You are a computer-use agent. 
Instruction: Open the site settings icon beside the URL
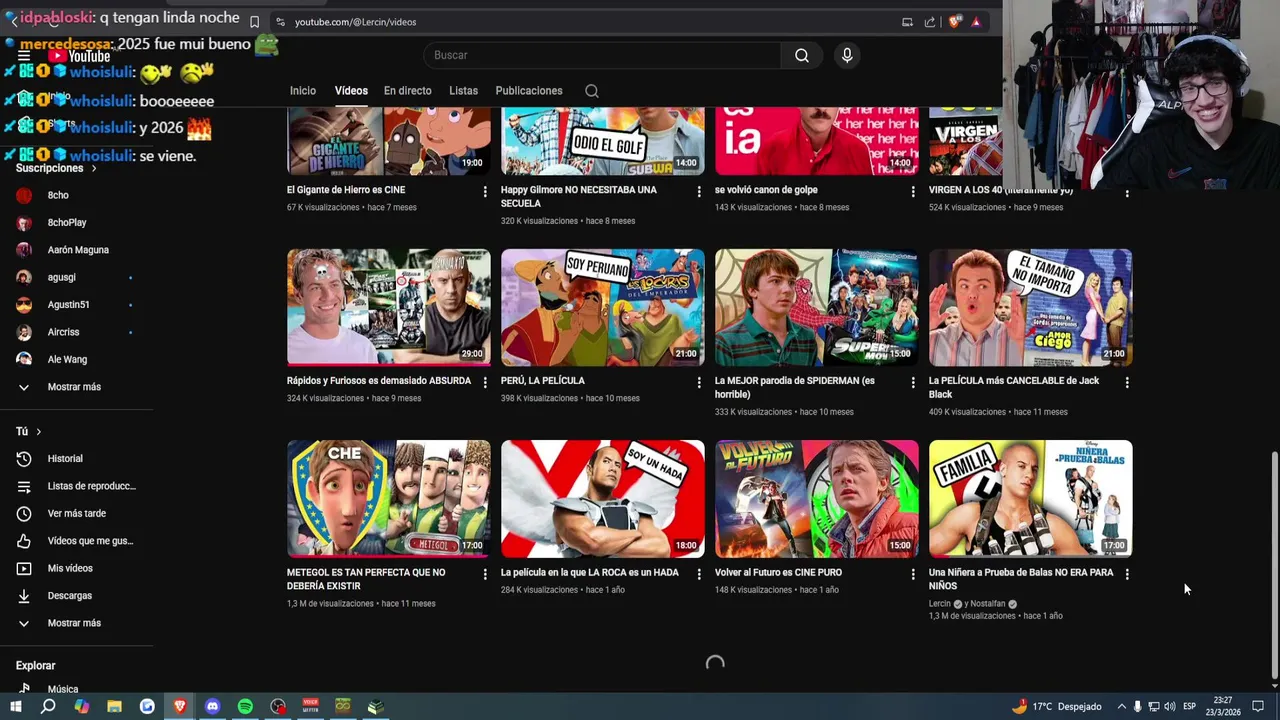pyautogui.click(x=280, y=22)
